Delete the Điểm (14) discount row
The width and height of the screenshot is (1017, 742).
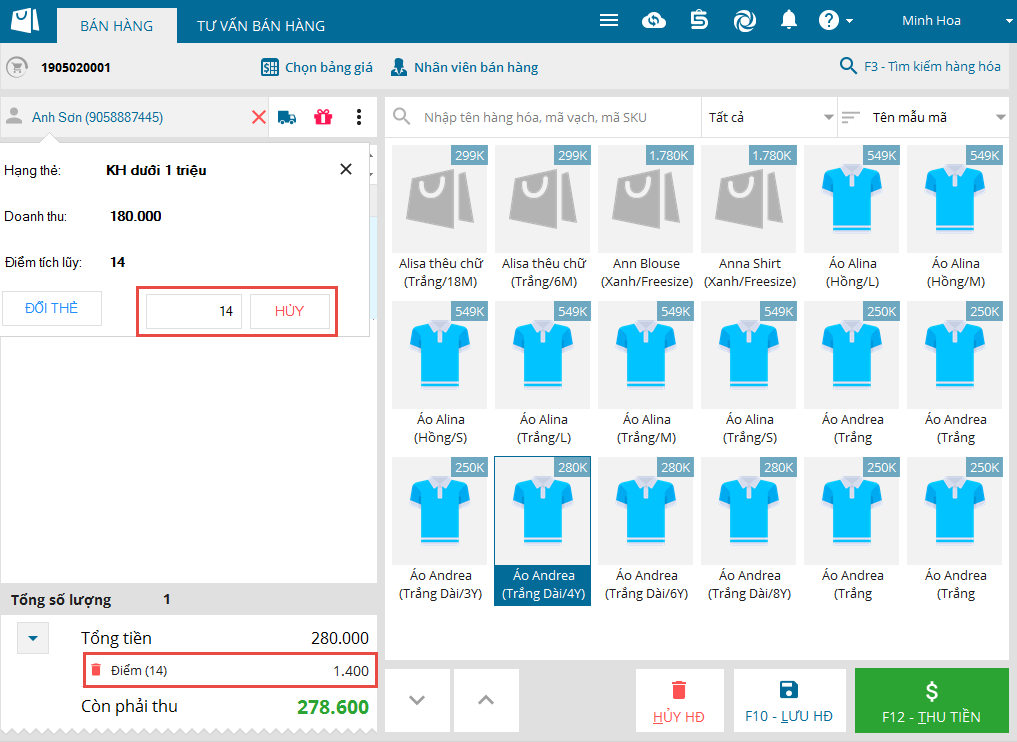(x=96, y=670)
